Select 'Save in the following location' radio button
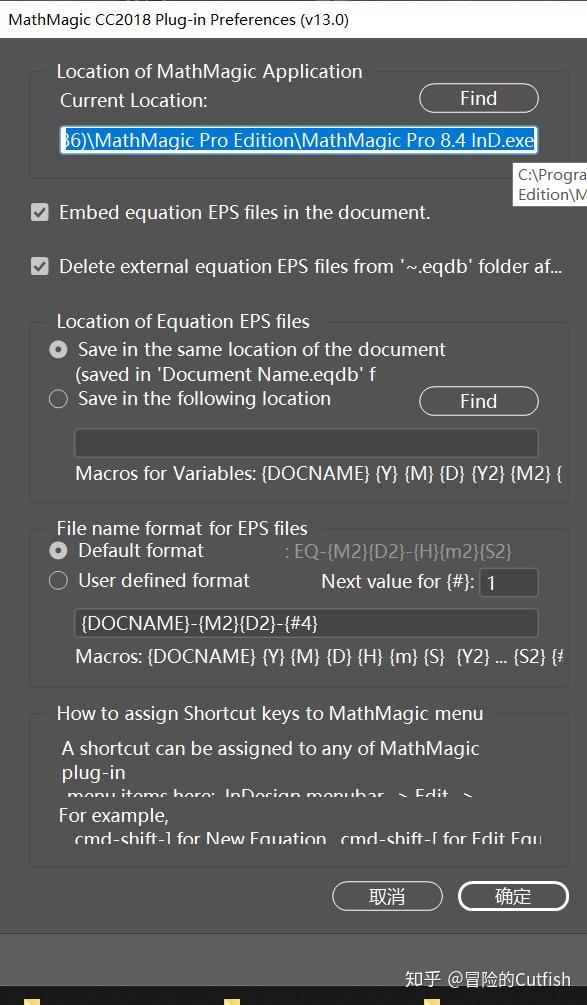 pos(57,398)
